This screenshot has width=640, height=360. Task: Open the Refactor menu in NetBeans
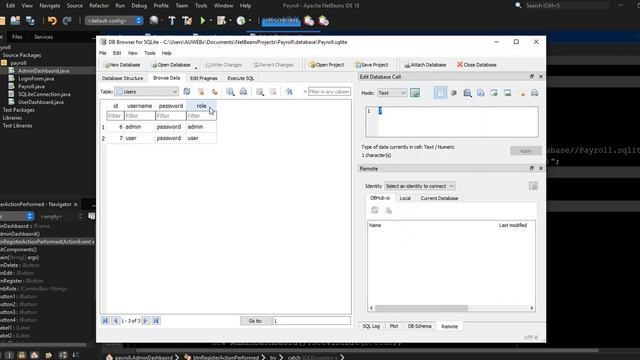point(99,6)
